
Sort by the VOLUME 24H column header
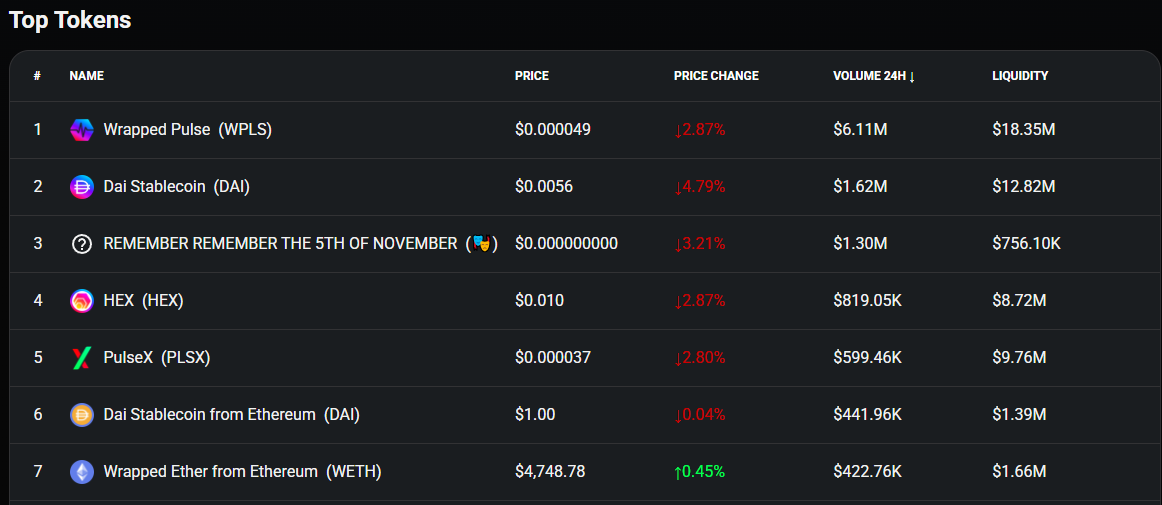click(x=874, y=76)
